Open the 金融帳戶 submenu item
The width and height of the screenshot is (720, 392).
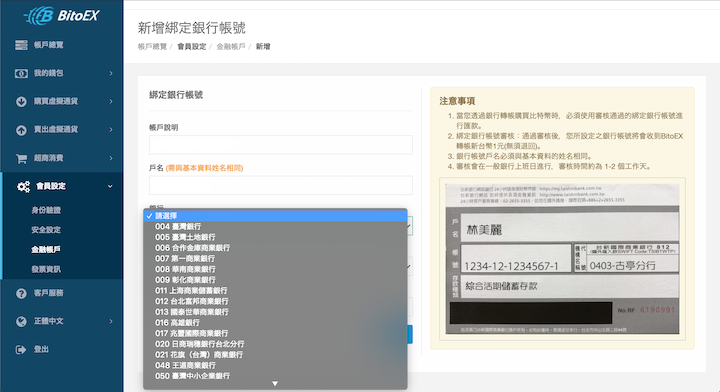[46, 250]
